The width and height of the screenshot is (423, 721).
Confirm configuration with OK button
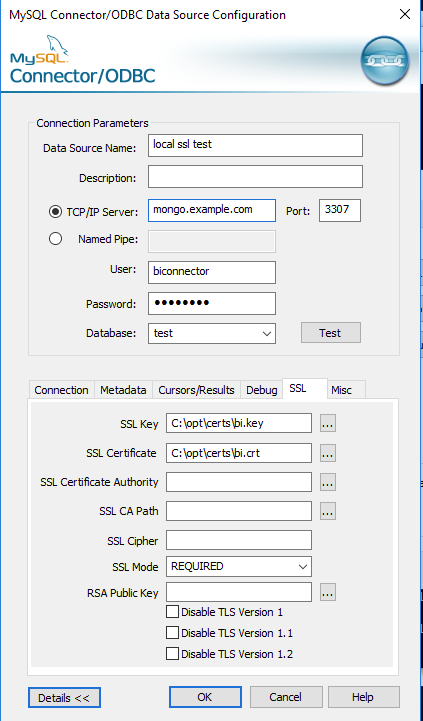point(205,697)
